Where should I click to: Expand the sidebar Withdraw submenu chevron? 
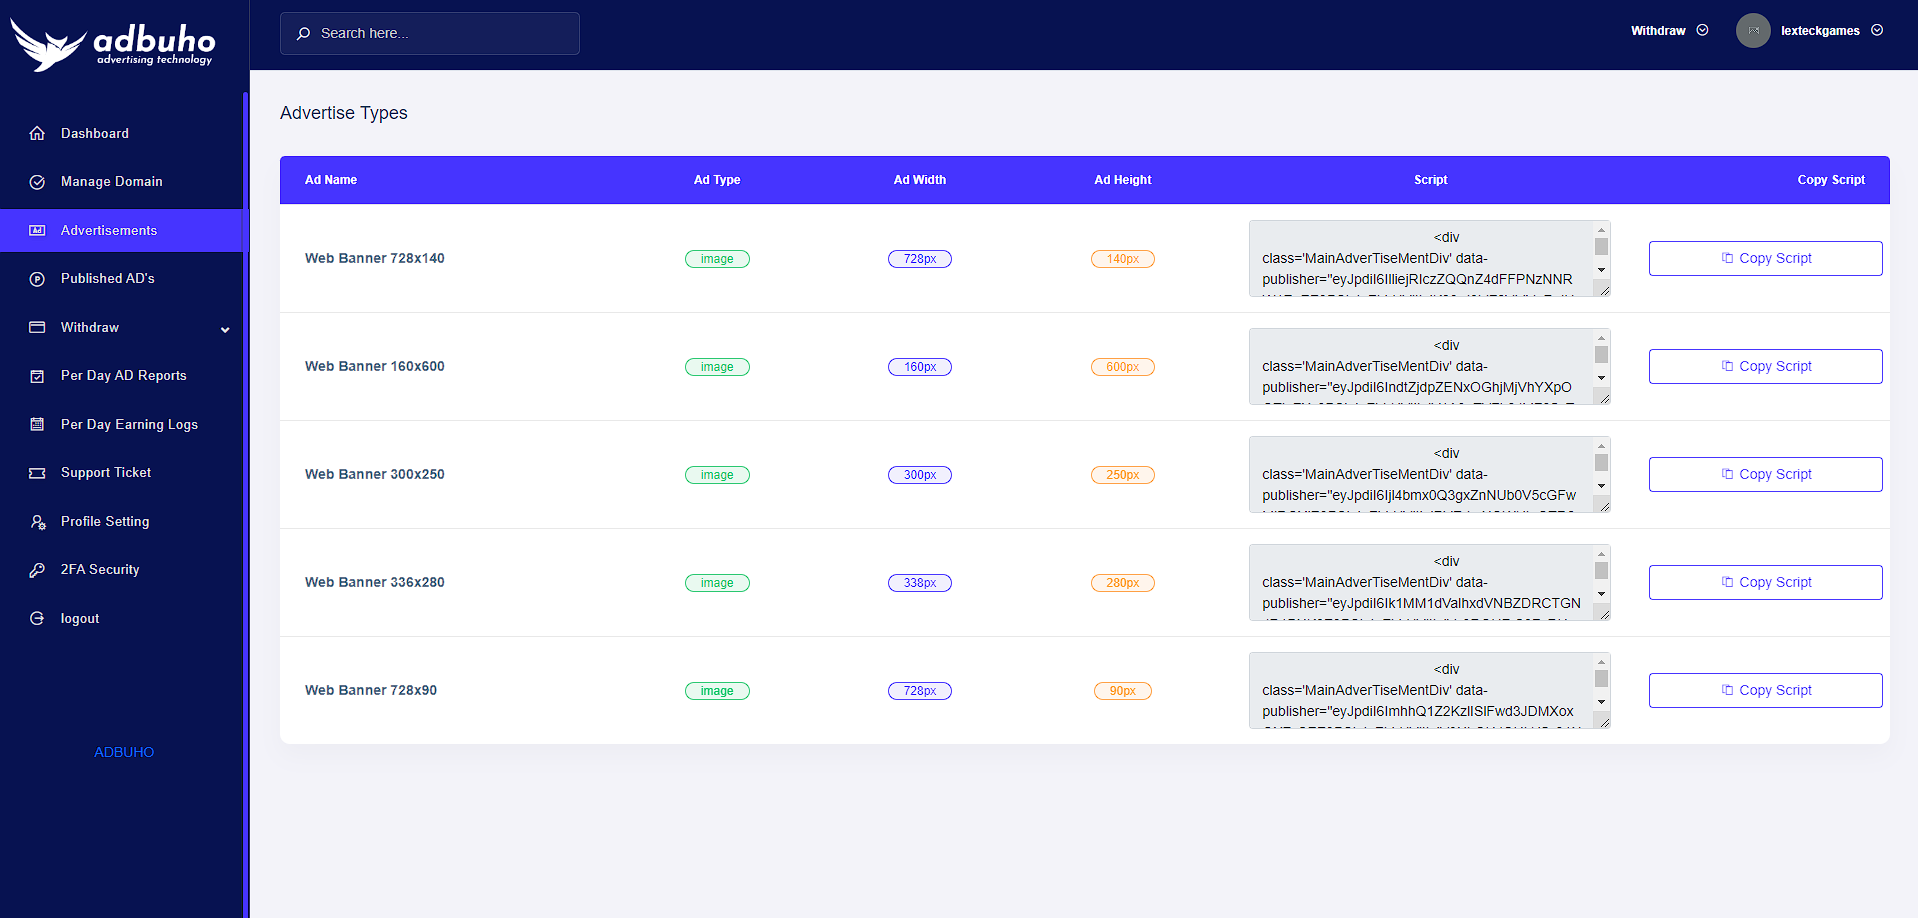point(225,329)
